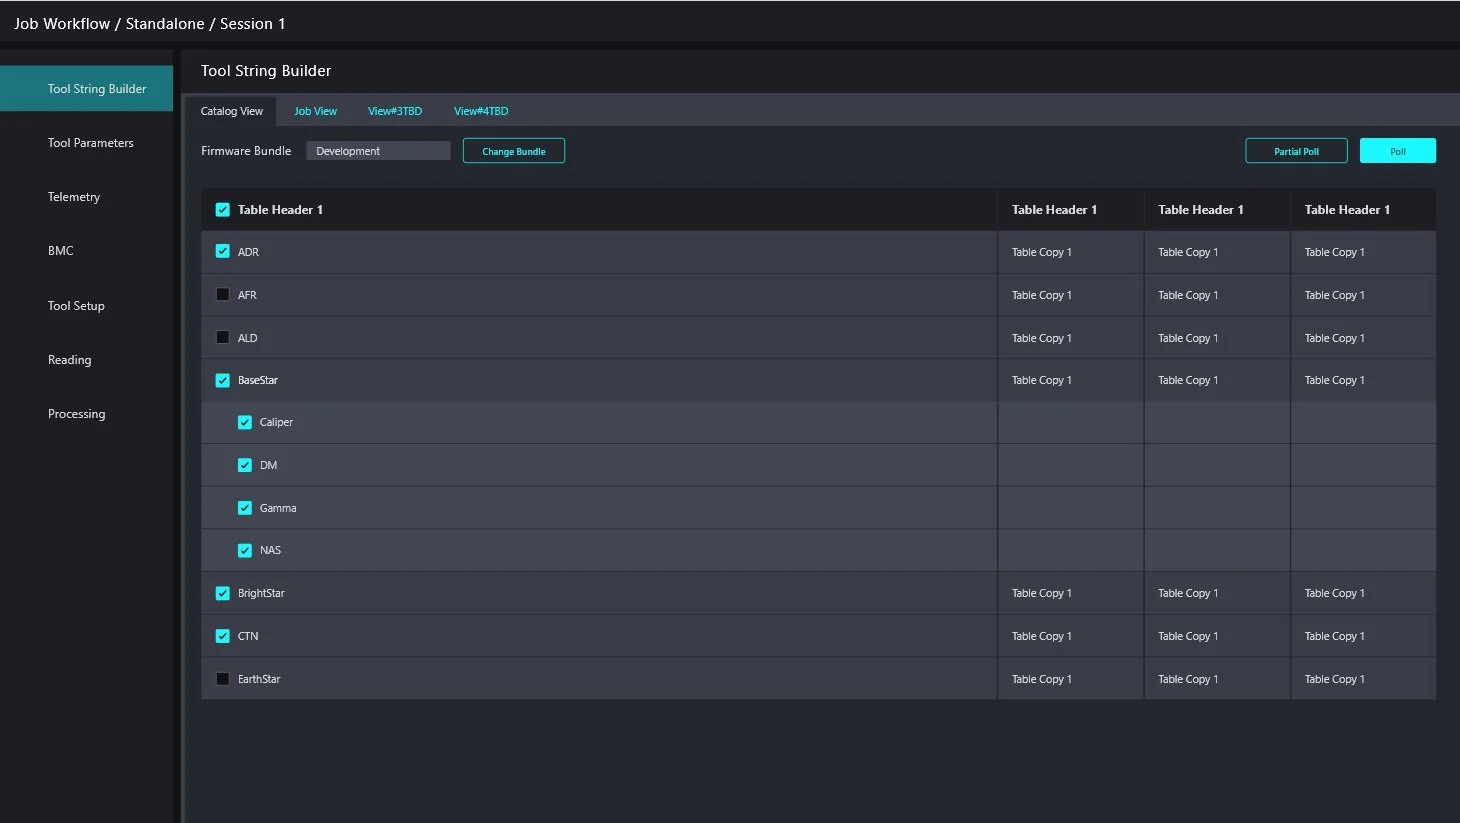
Task: Uncheck the Gamma checkbox
Action: (x=244, y=508)
